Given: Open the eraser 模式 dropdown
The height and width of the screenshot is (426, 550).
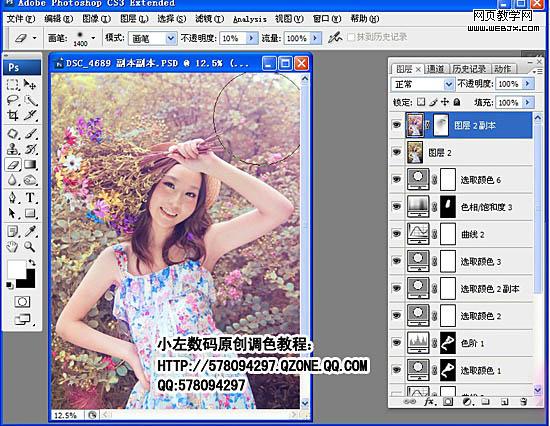Looking at the screenshot, I should (171, 38).
